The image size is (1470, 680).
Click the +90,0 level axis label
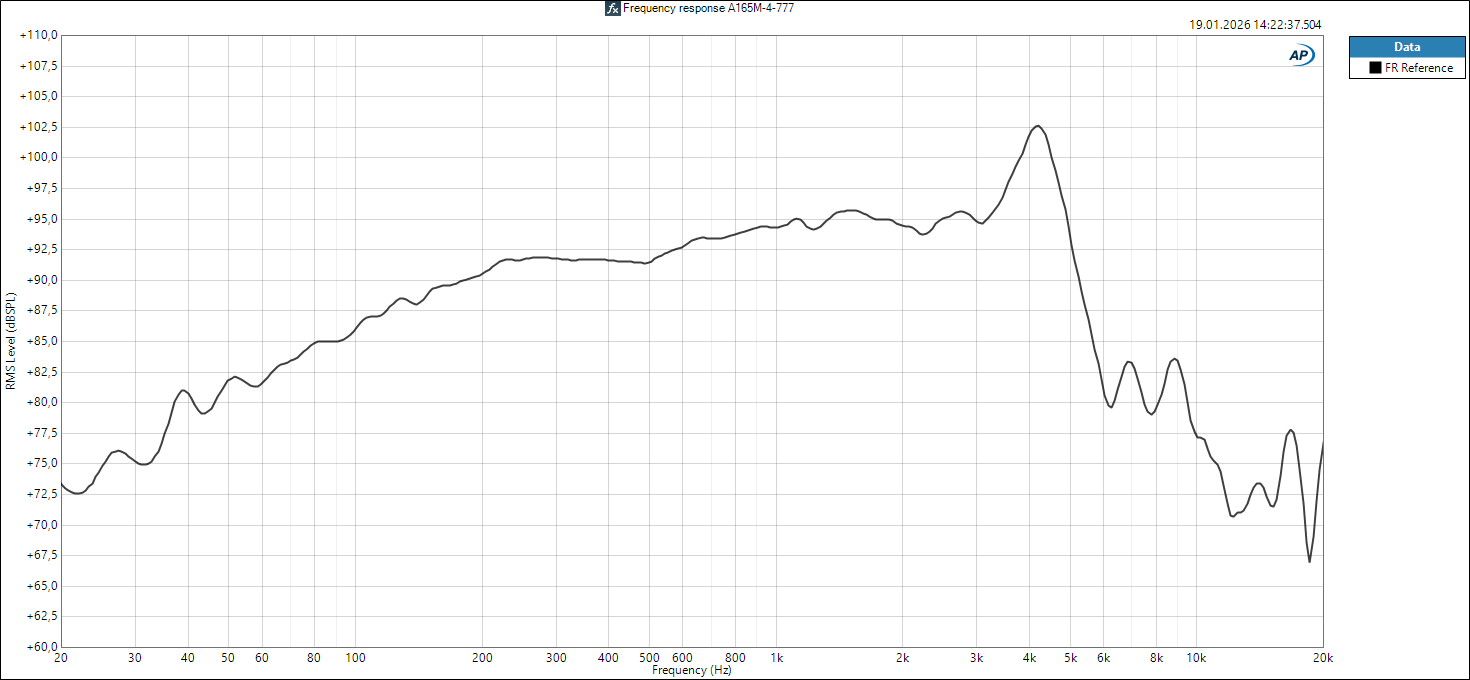tap(42, 280)
